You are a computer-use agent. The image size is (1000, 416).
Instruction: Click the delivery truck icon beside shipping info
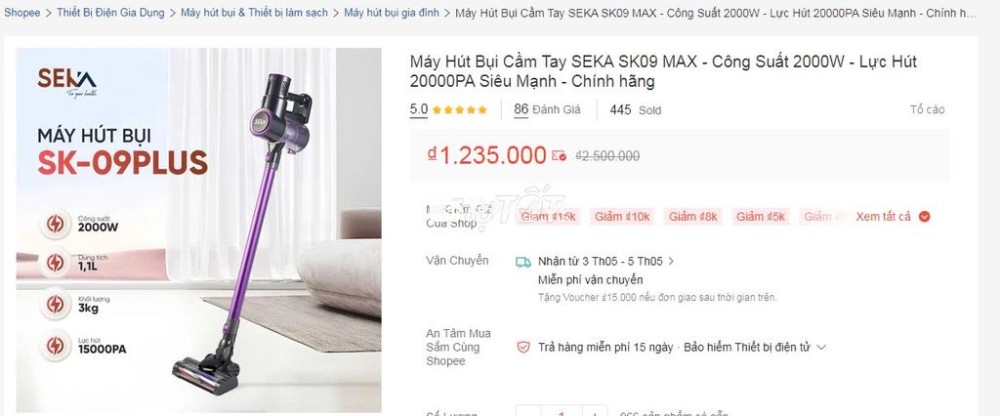[523, 262]
